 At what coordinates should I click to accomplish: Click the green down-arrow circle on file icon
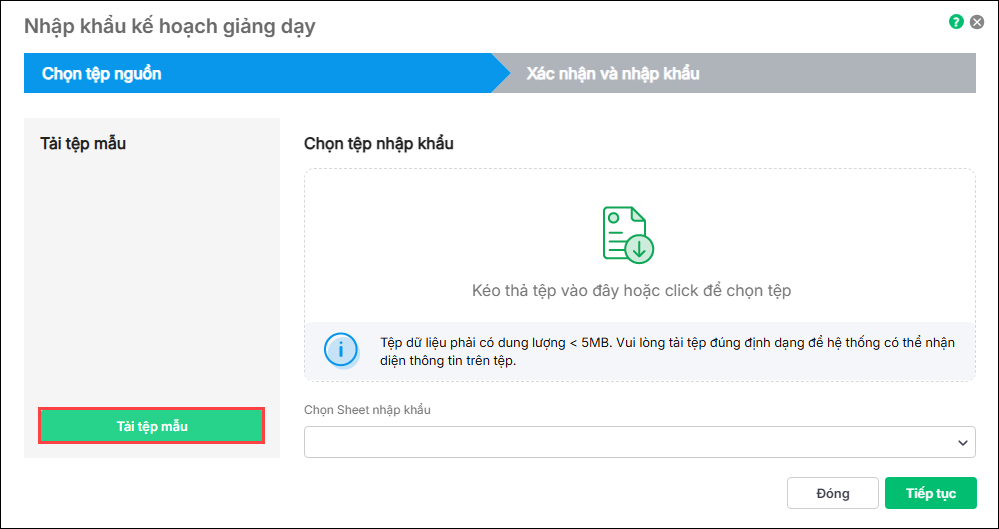[640, 249]
